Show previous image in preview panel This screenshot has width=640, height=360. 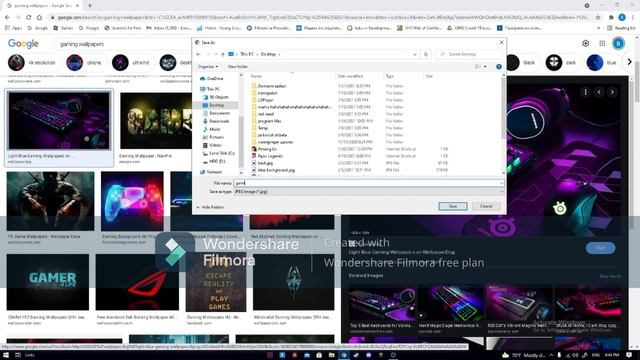pos(599,92)
